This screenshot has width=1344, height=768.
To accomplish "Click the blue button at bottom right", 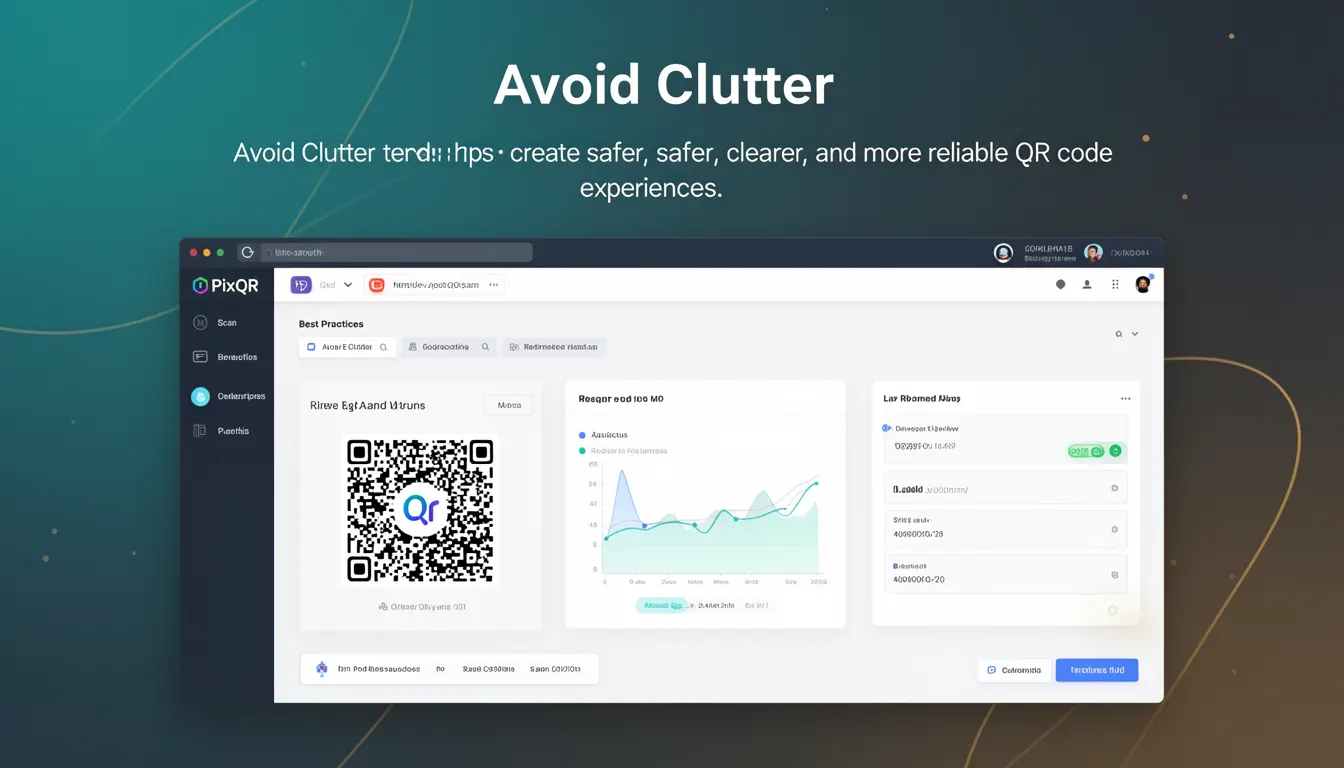I will tap(1097, 670).
